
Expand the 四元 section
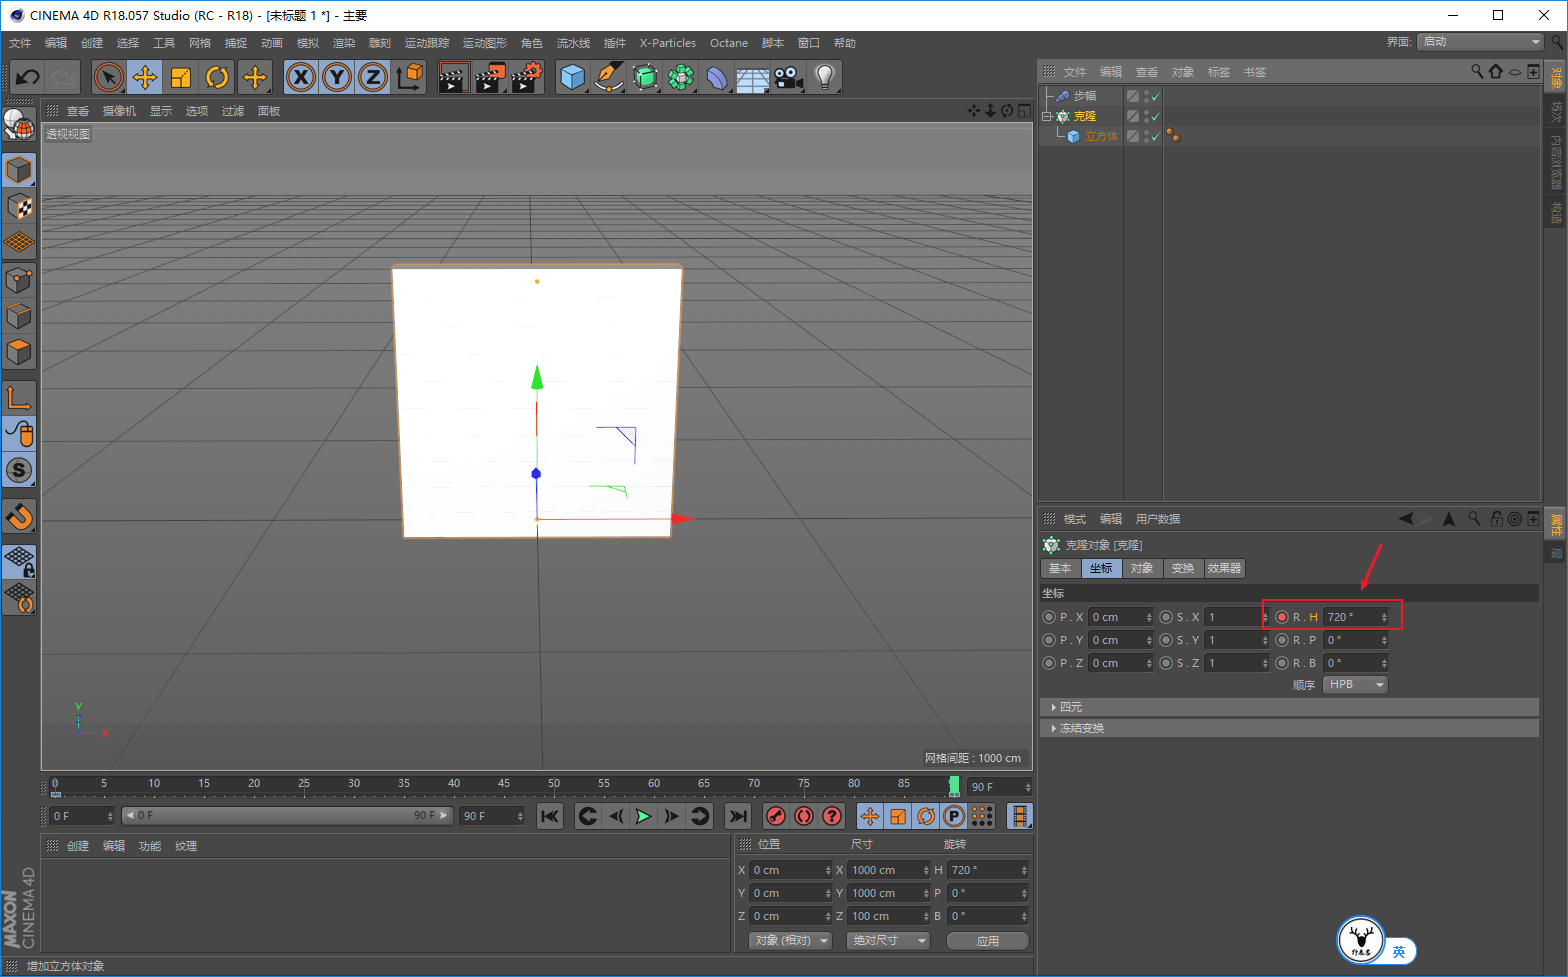pyautogui.click(x=1289, y=707)
